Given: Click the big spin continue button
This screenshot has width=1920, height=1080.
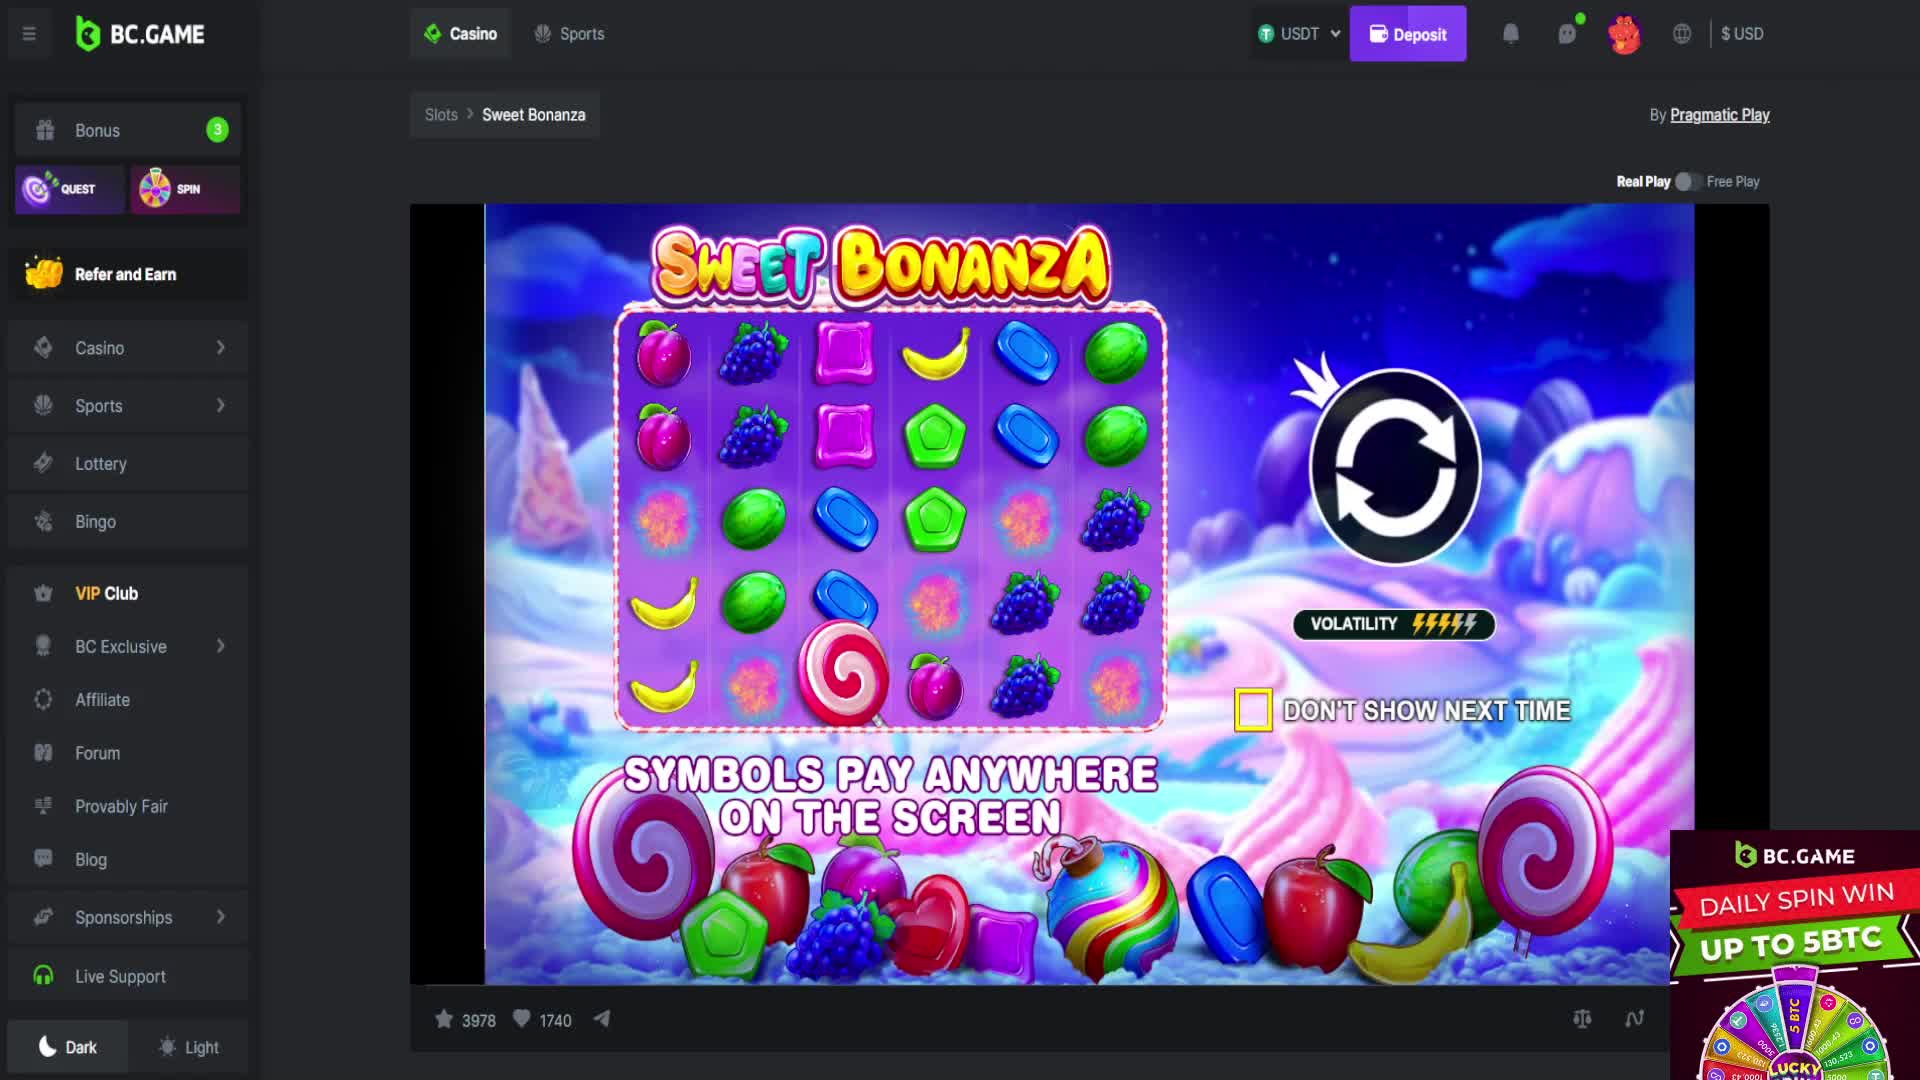Looking at the screenshot, I should coord(1395,466).
